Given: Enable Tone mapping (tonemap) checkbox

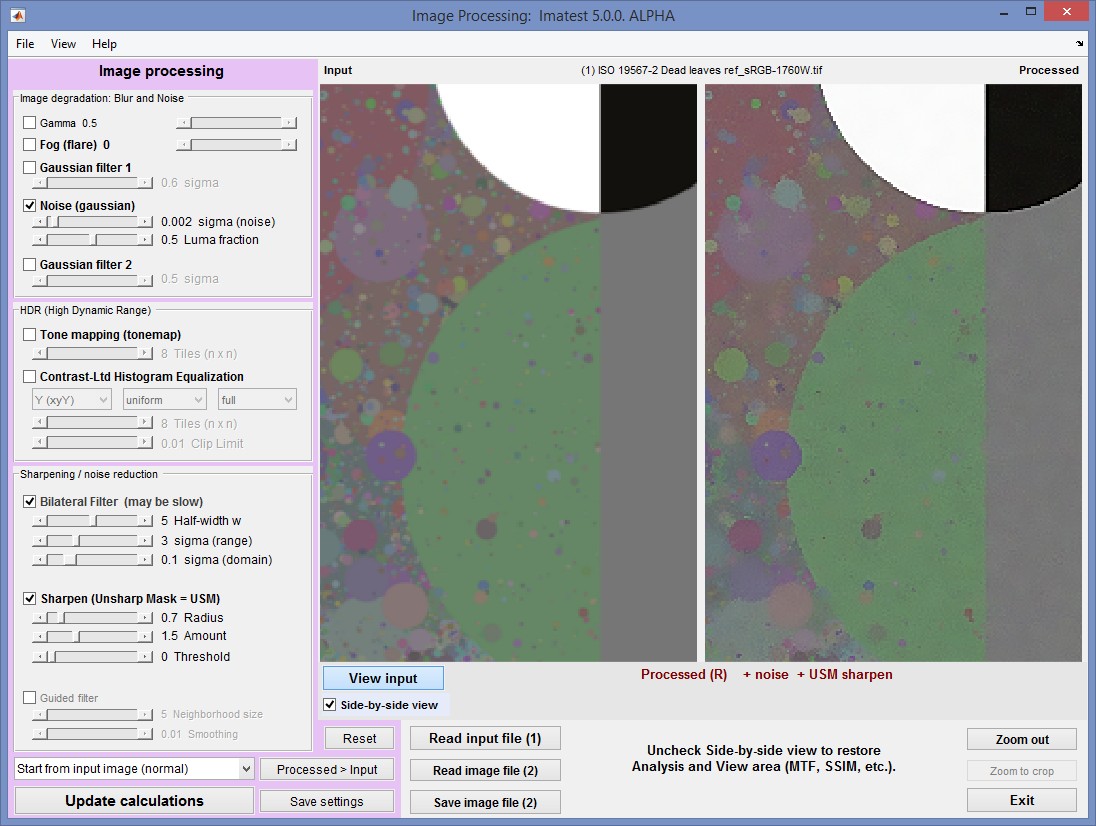Looking at the screenshot, I should pyautogui.click(x=29, y=335).
